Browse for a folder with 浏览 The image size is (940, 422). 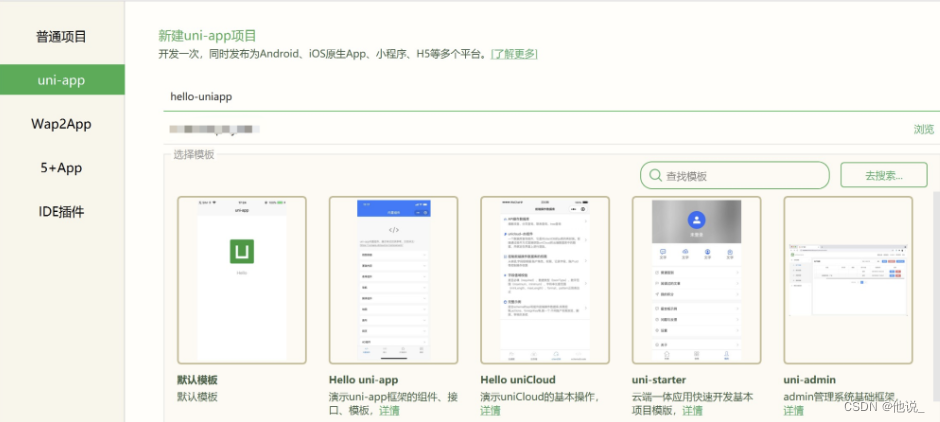point(923,129)
